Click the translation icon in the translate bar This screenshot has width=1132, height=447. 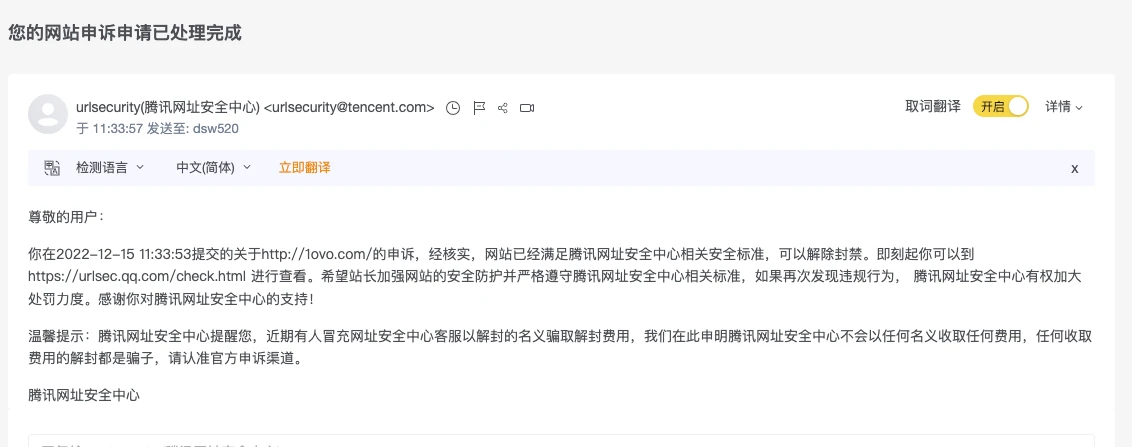point(52,168)
